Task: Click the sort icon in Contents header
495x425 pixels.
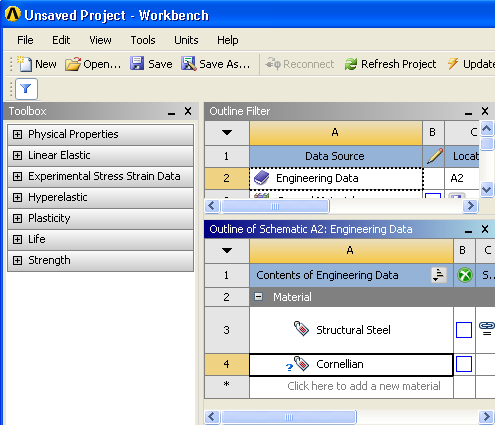Action: pyautogui.click(x=439, y=275)
